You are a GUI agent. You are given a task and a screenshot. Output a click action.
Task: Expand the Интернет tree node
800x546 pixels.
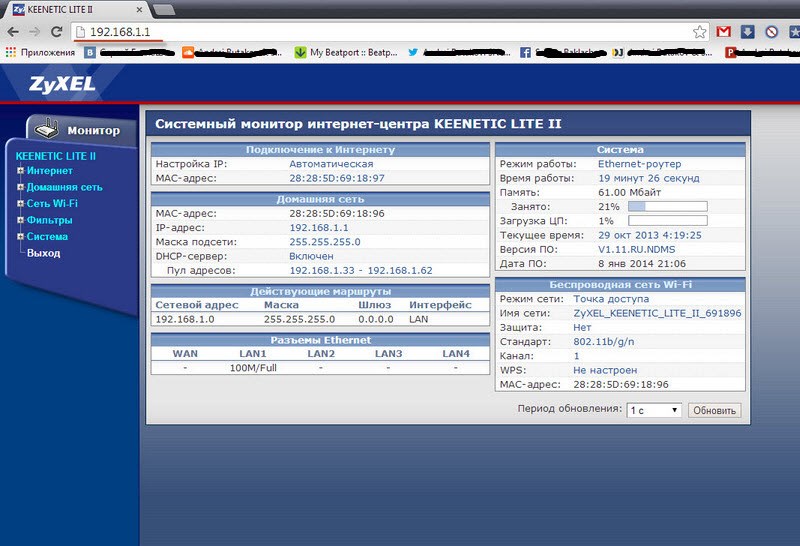coord(20,170)
